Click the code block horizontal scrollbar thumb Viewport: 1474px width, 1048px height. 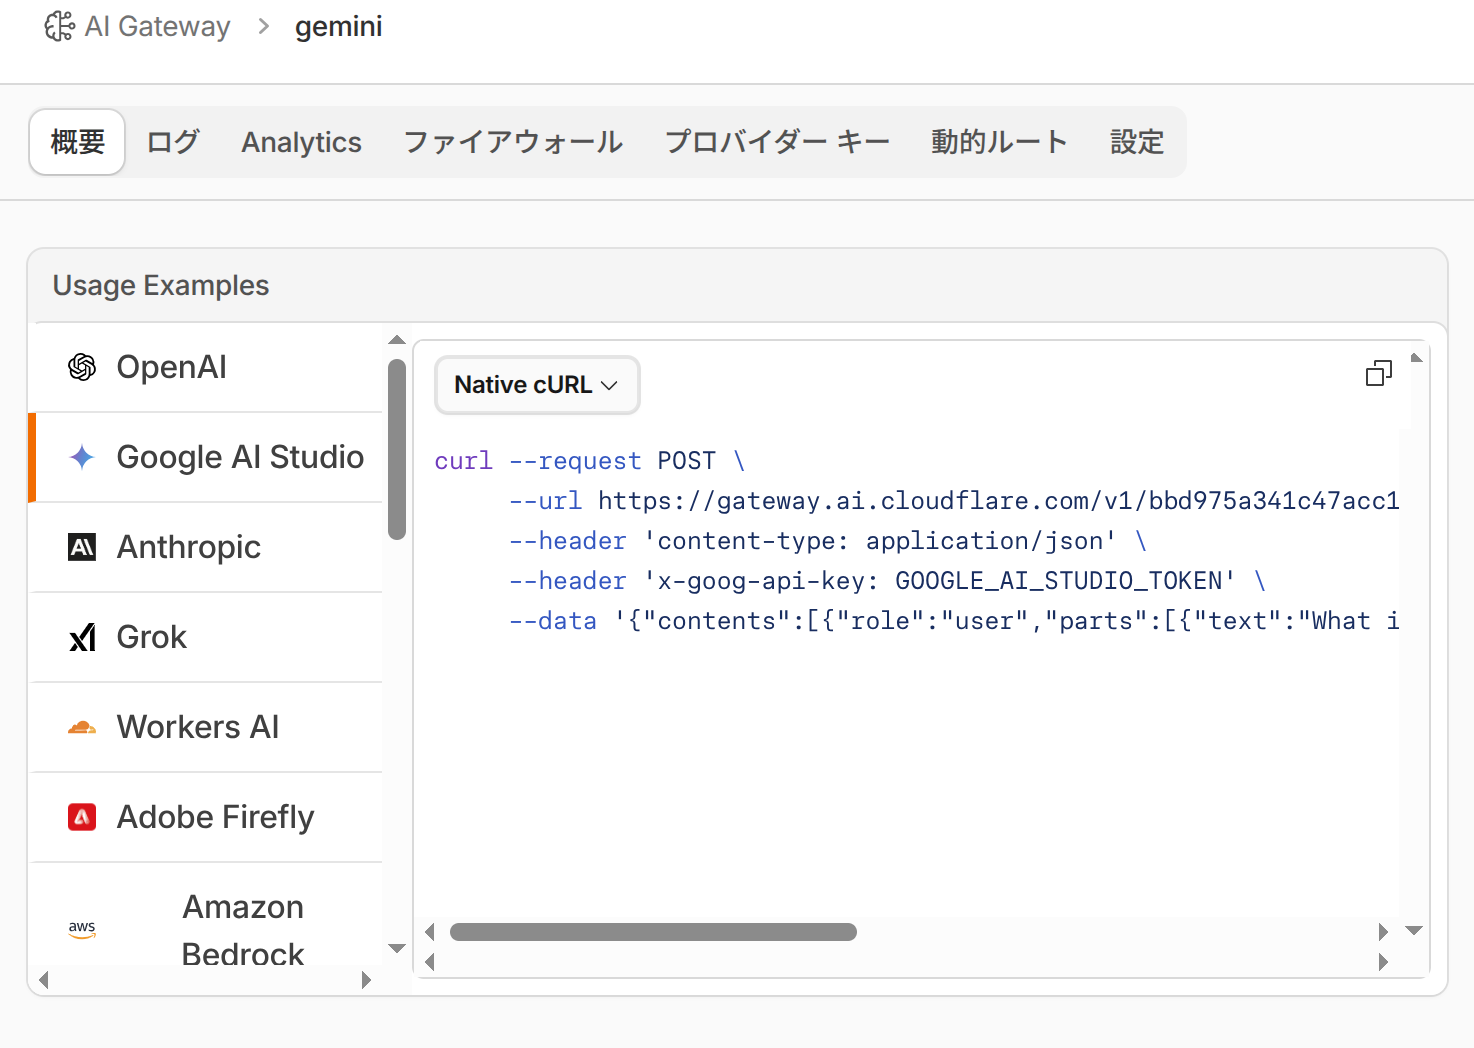(653, 932)
